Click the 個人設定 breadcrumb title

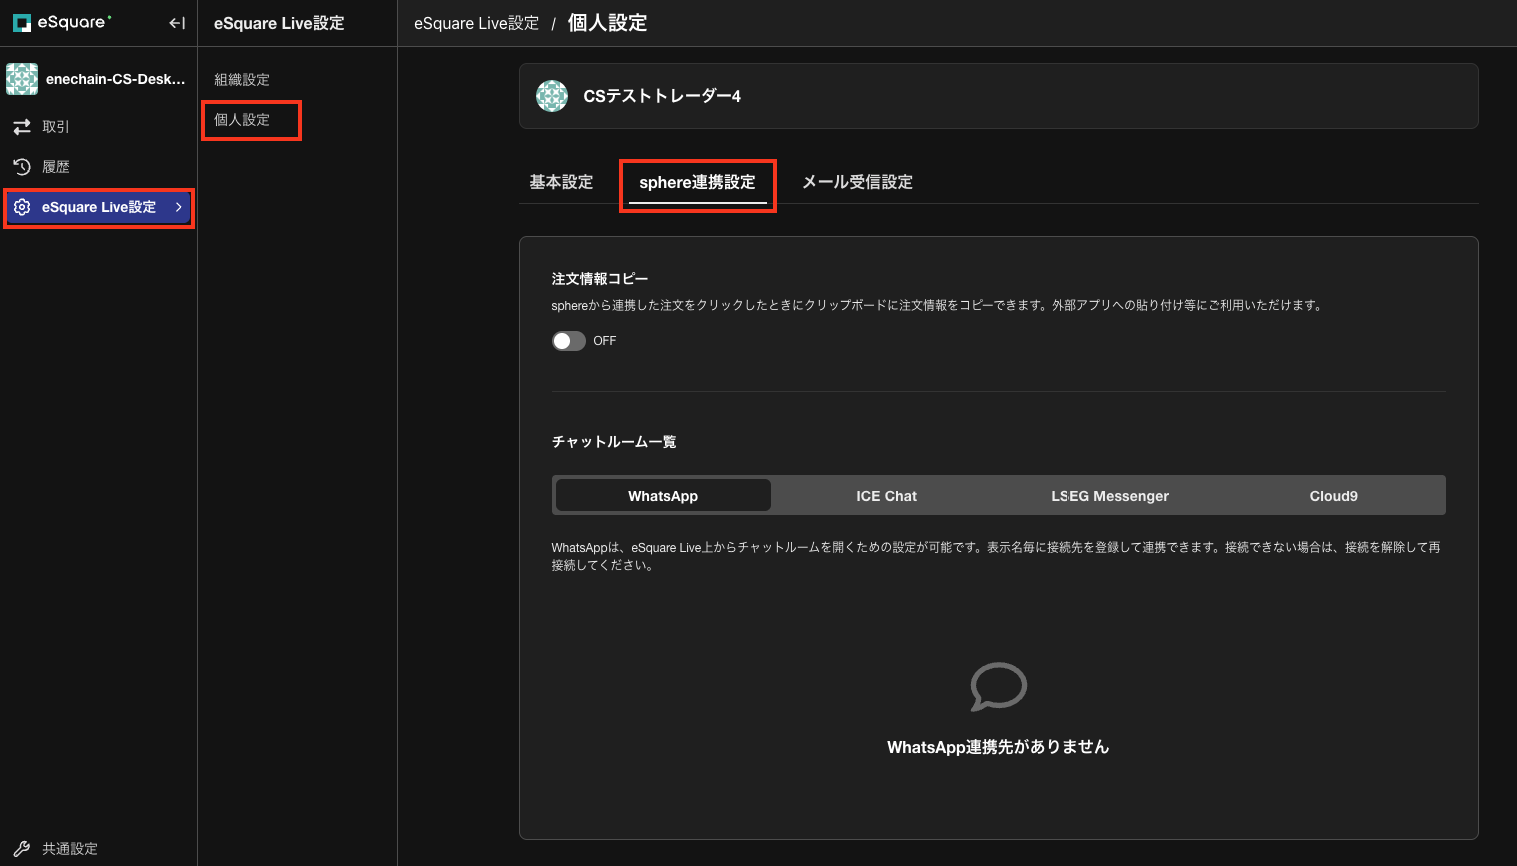(x=607, y=23)
